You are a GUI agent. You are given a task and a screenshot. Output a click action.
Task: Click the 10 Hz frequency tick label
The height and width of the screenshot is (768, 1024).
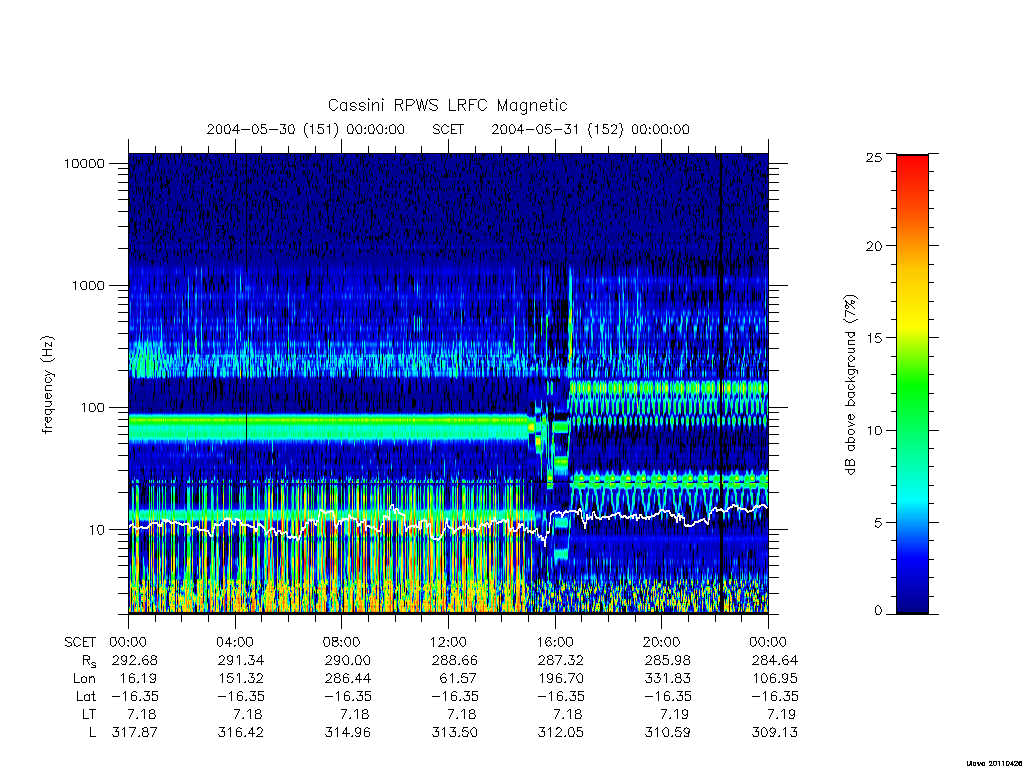coord(96,530)
